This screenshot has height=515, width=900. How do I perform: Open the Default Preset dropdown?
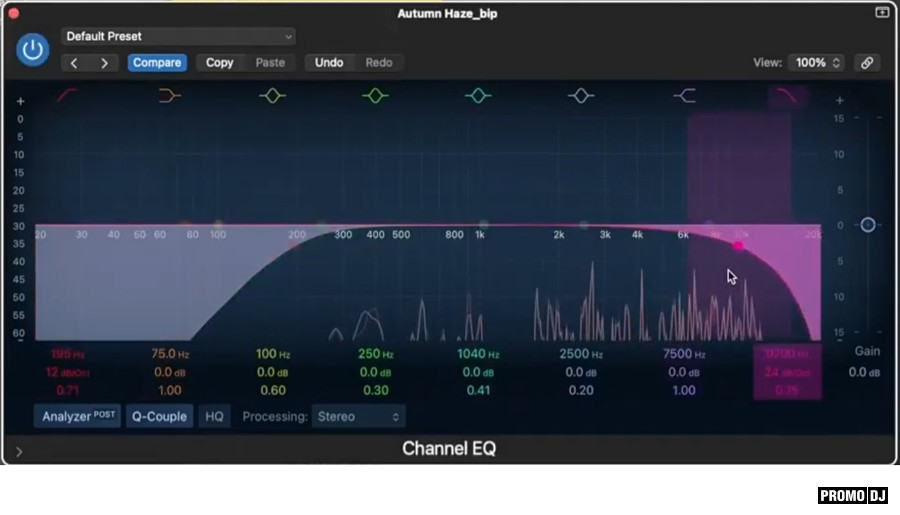coord(178,36)
